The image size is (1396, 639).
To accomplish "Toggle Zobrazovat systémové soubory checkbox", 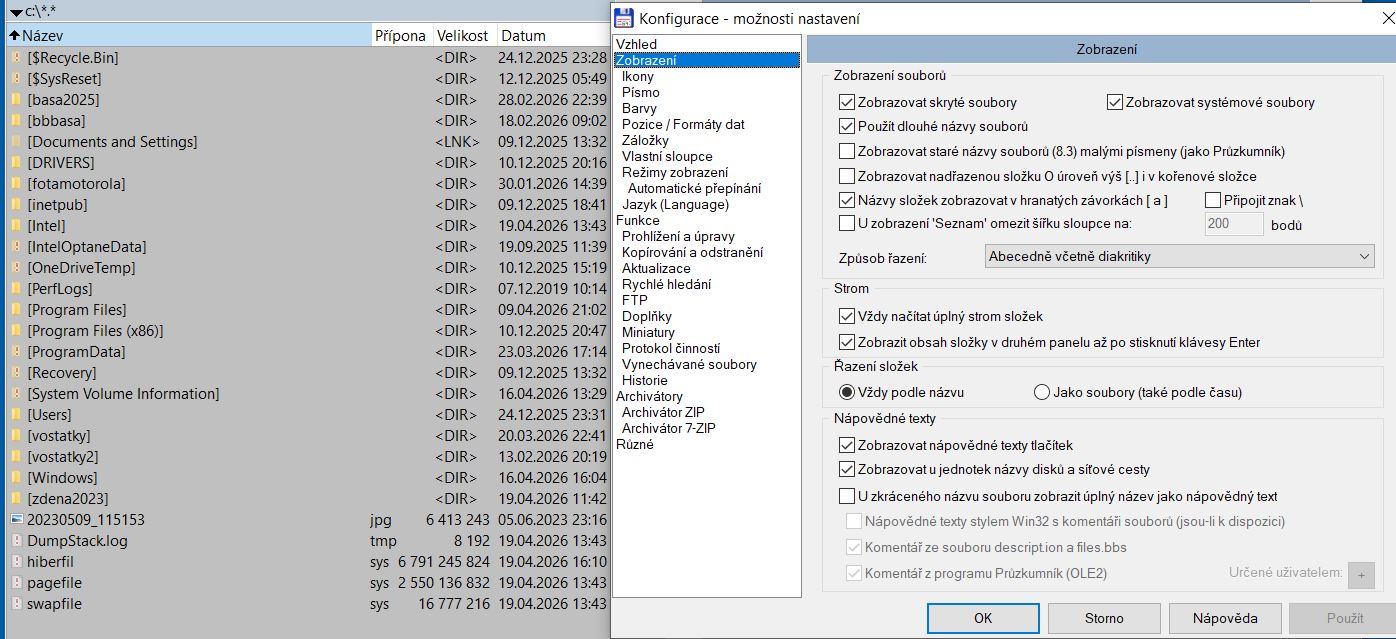I will [x=1115, y=102].
